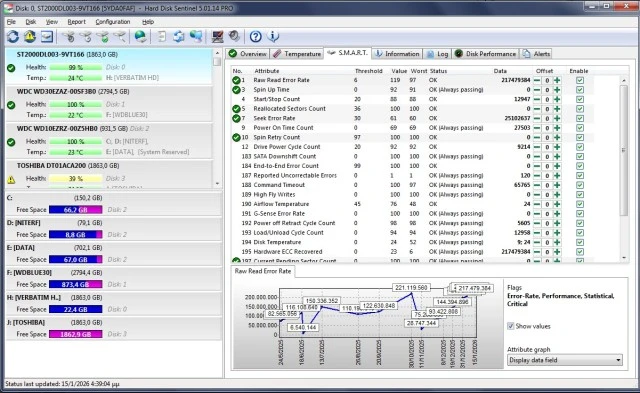
Task: Click the Raw Read Error Rate graph tab
Action: [x=263, y=271]
